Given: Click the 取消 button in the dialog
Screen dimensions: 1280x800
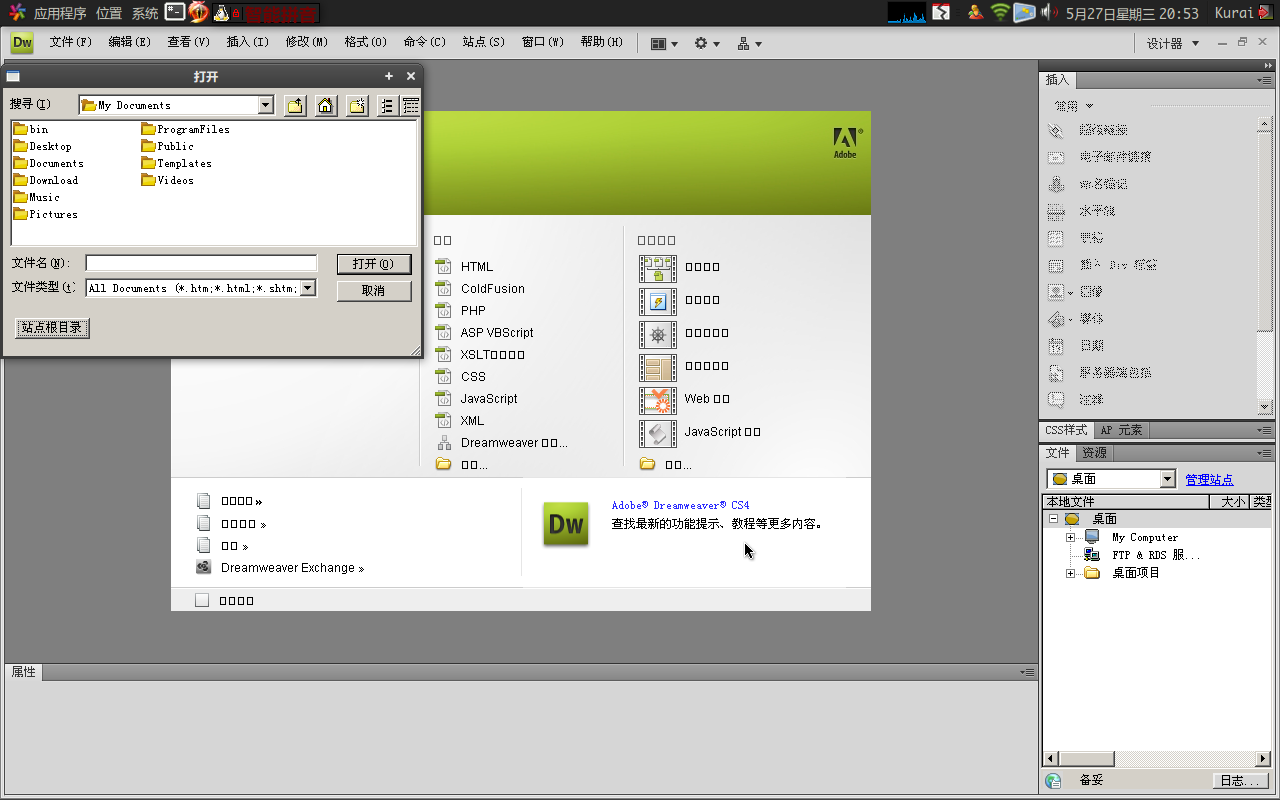Looking at the screenshot, I should [374, 290].
